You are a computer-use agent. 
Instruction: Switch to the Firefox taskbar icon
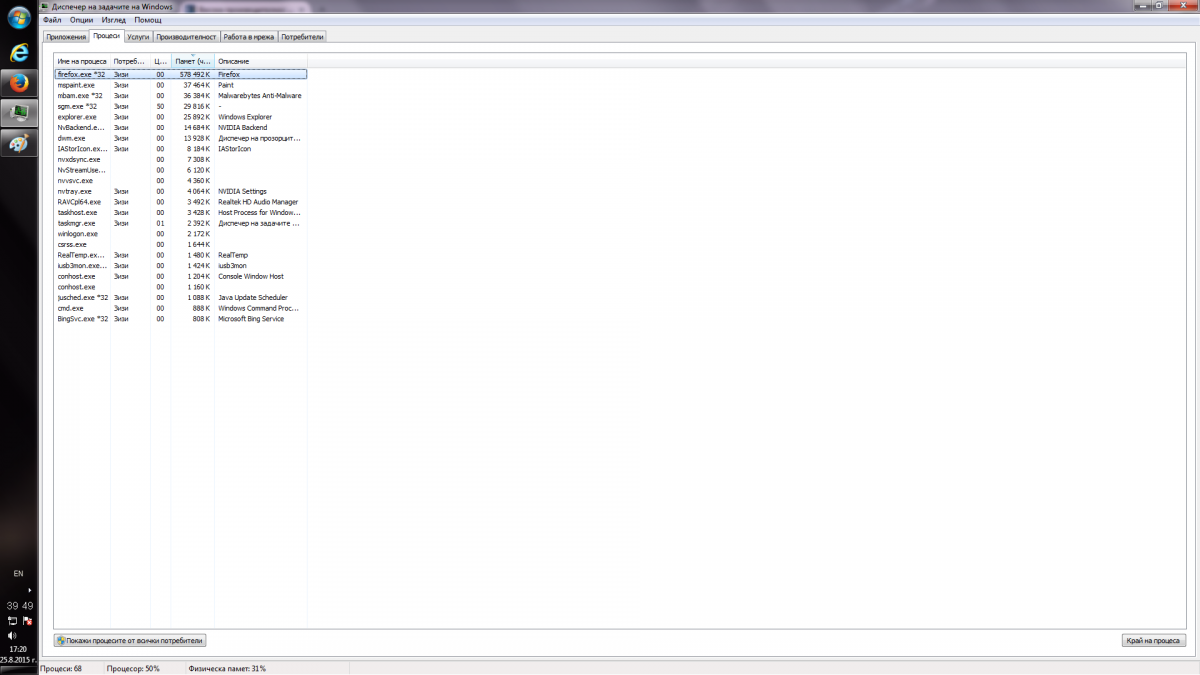click(18, 83)
